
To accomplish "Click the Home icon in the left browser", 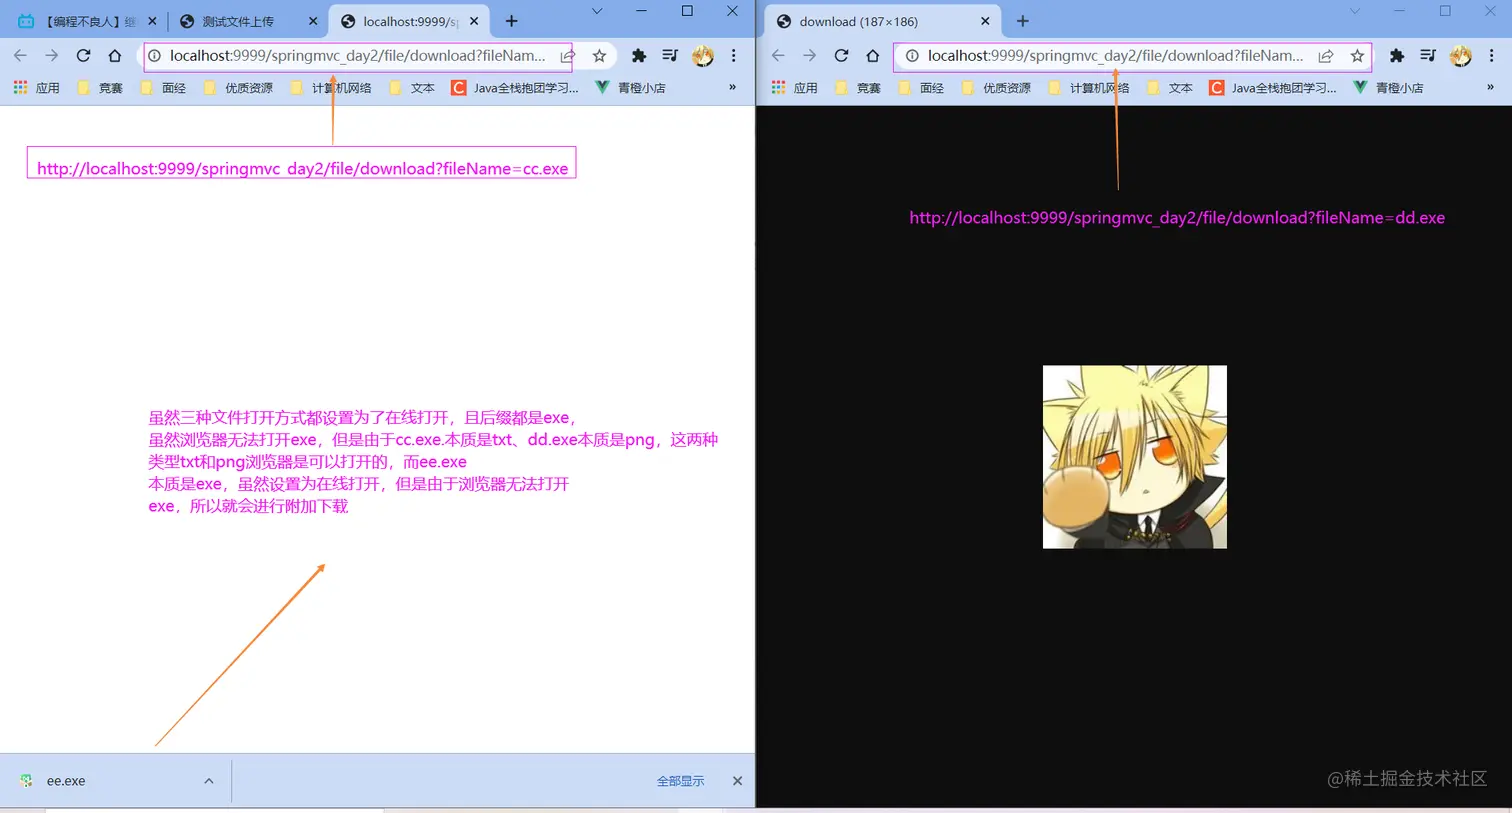I will tap(114, 56).
